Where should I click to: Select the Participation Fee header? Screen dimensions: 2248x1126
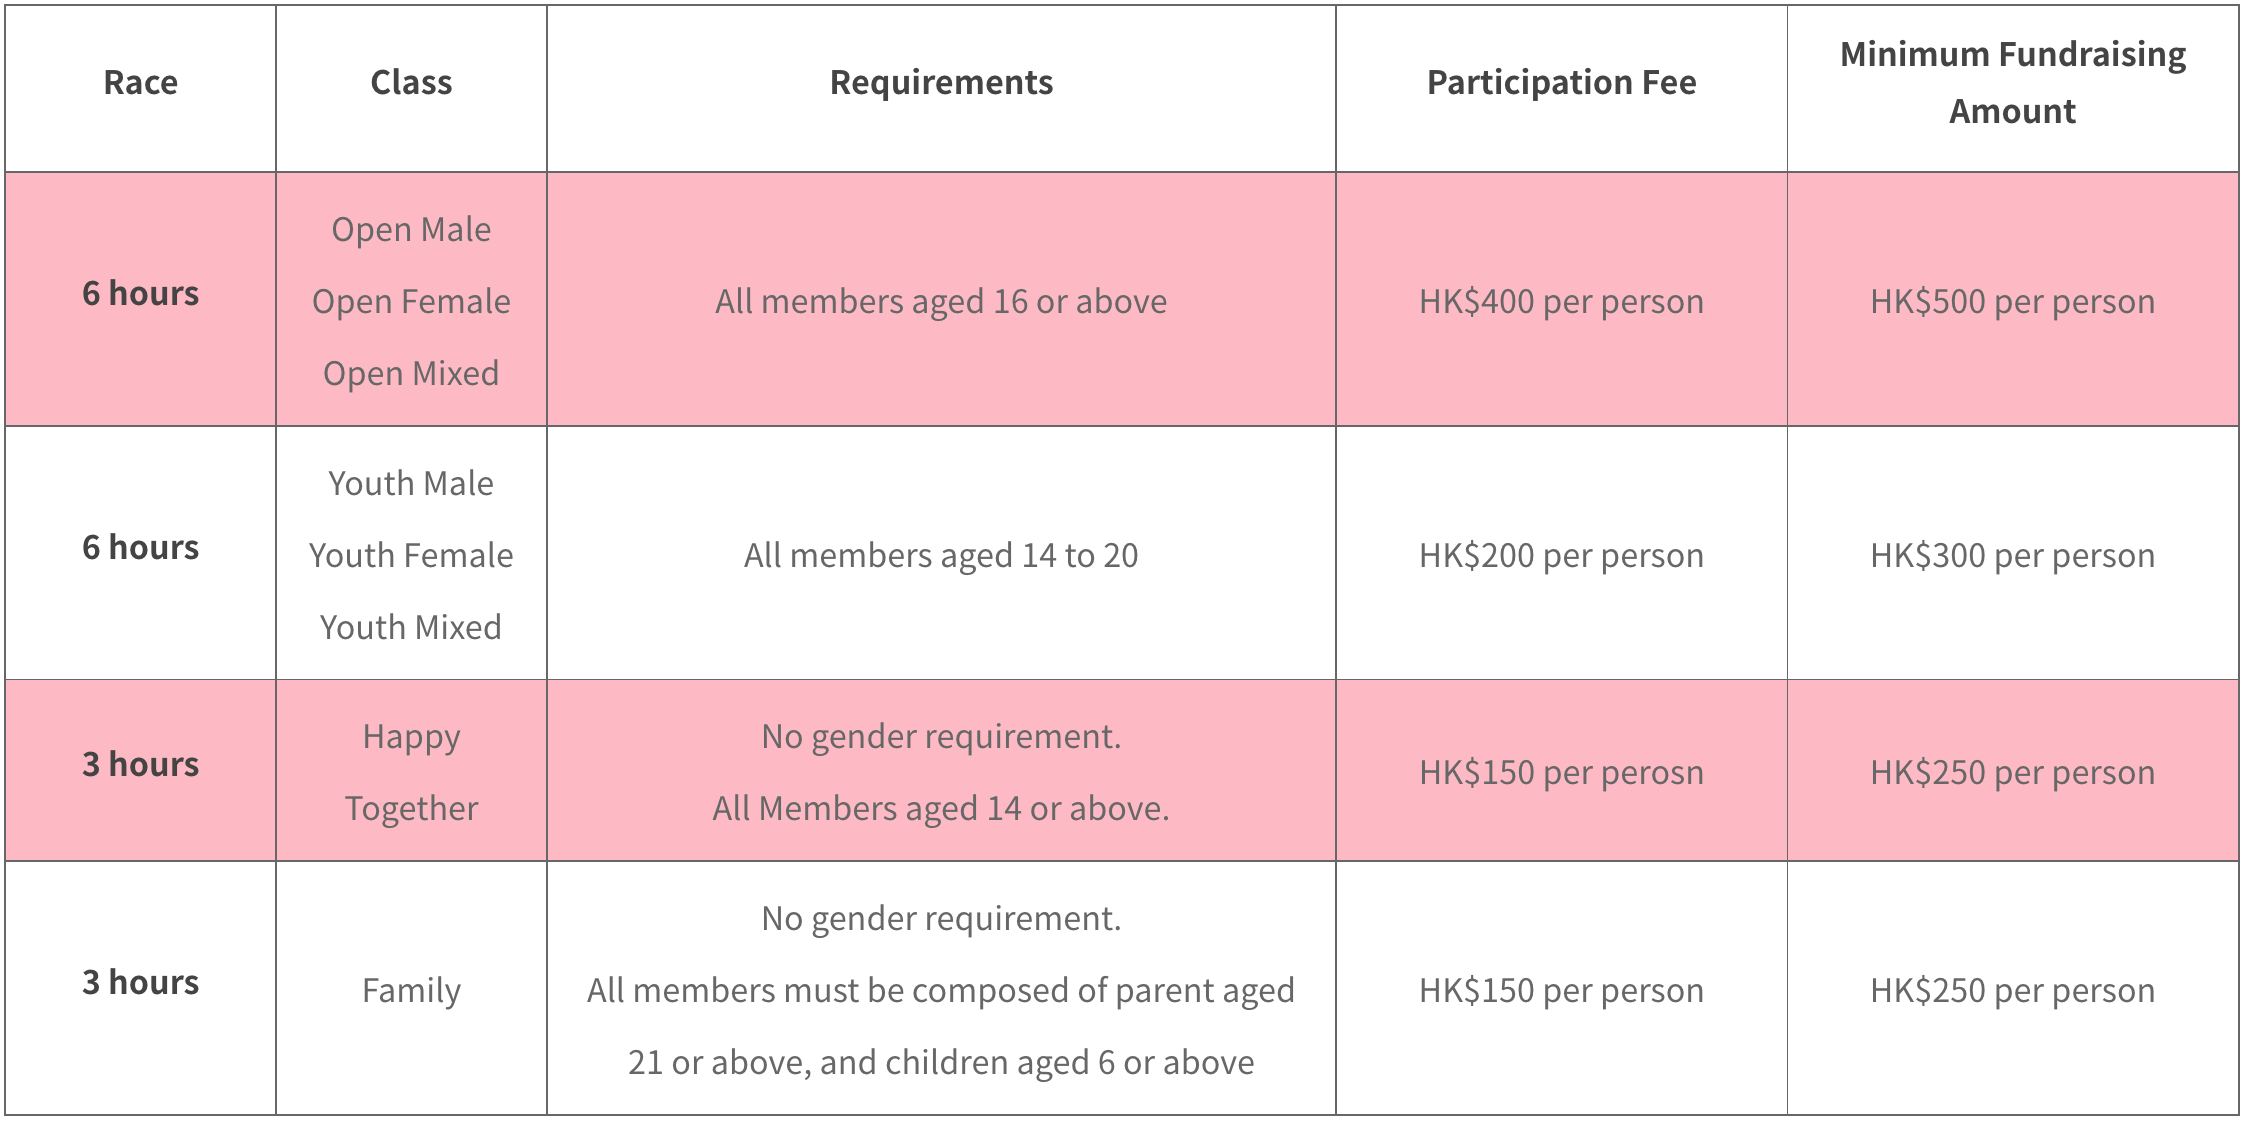pyautogui.click(x=1561, y=82)
